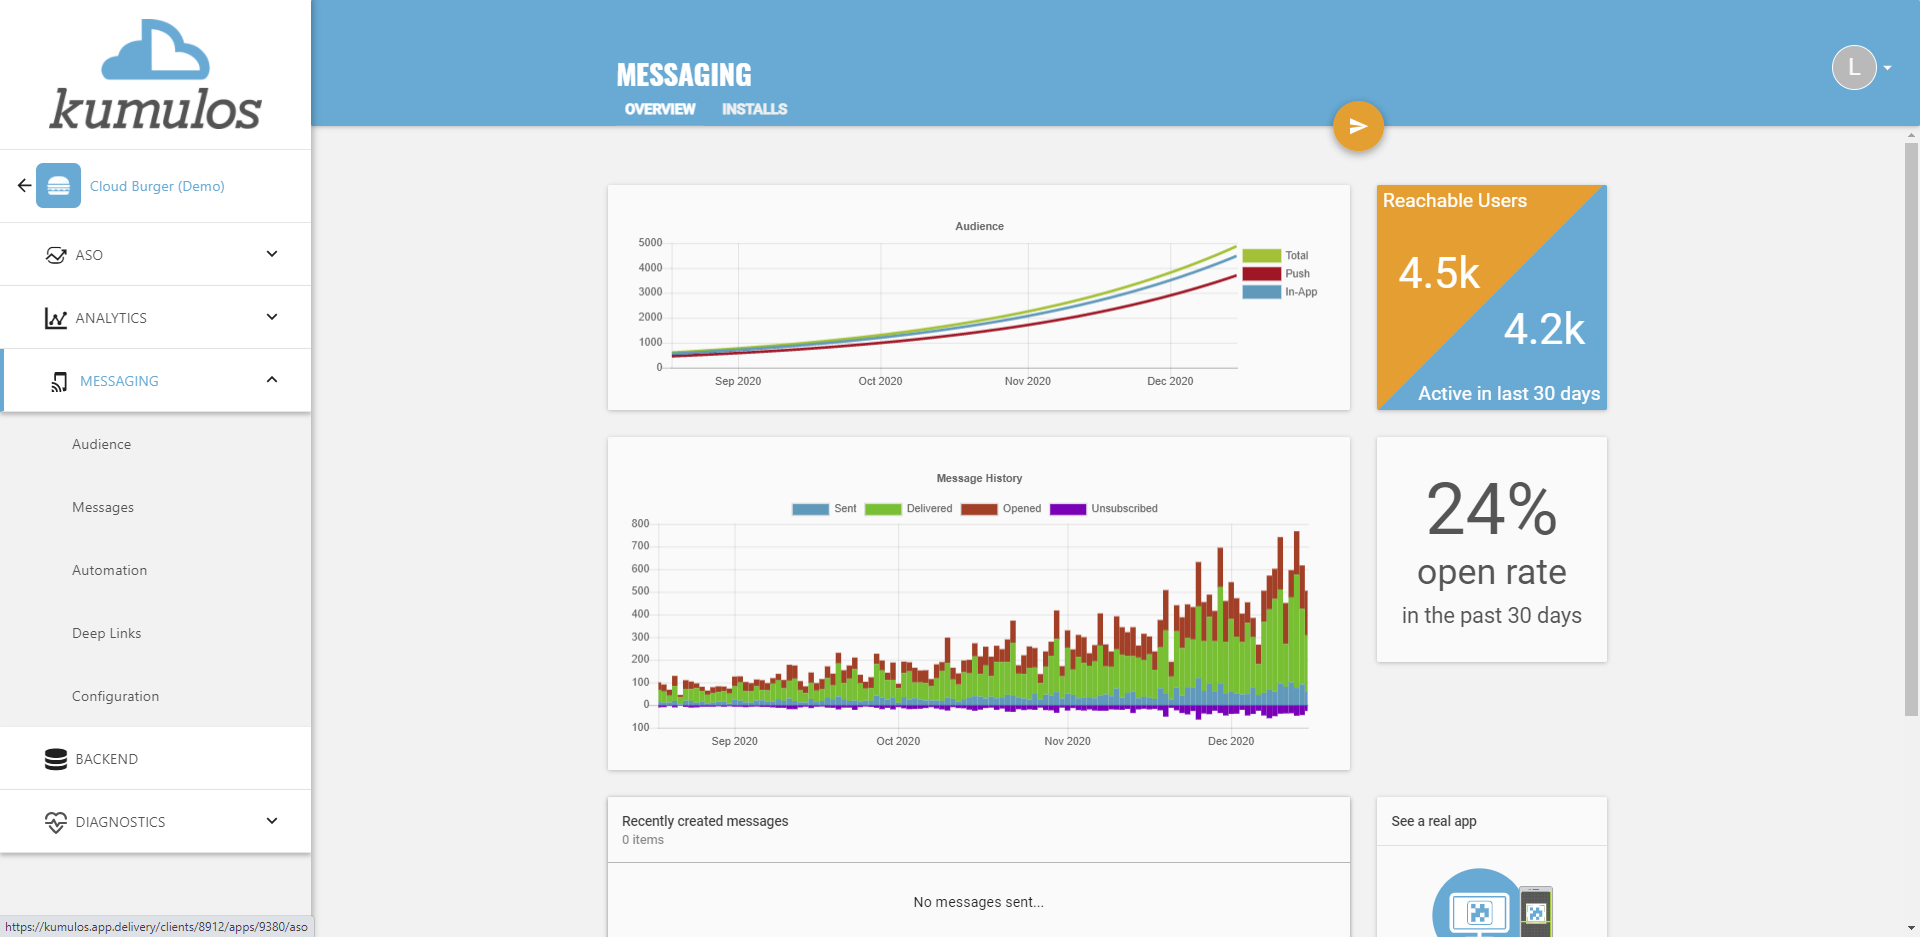
Task: Expand the Diagnostics section chevron
Action: tap(272, 821)
